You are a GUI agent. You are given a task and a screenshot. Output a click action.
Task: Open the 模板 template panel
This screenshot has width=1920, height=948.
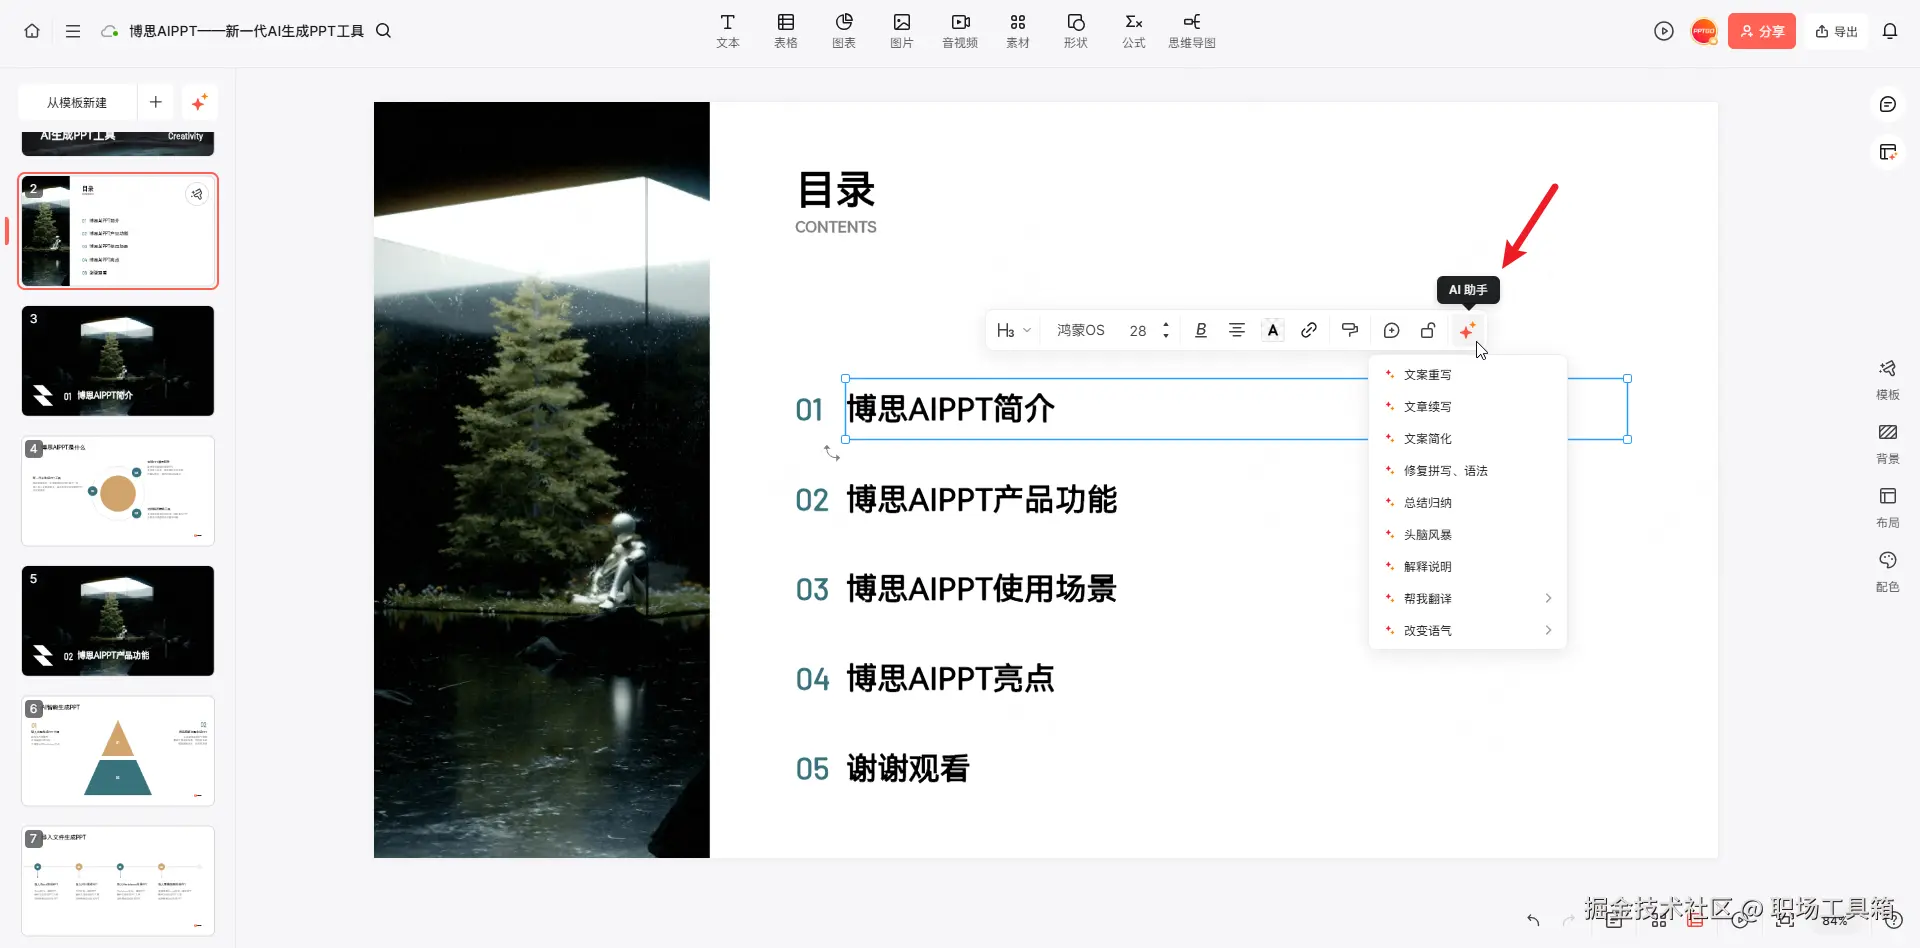(1888, 380)
